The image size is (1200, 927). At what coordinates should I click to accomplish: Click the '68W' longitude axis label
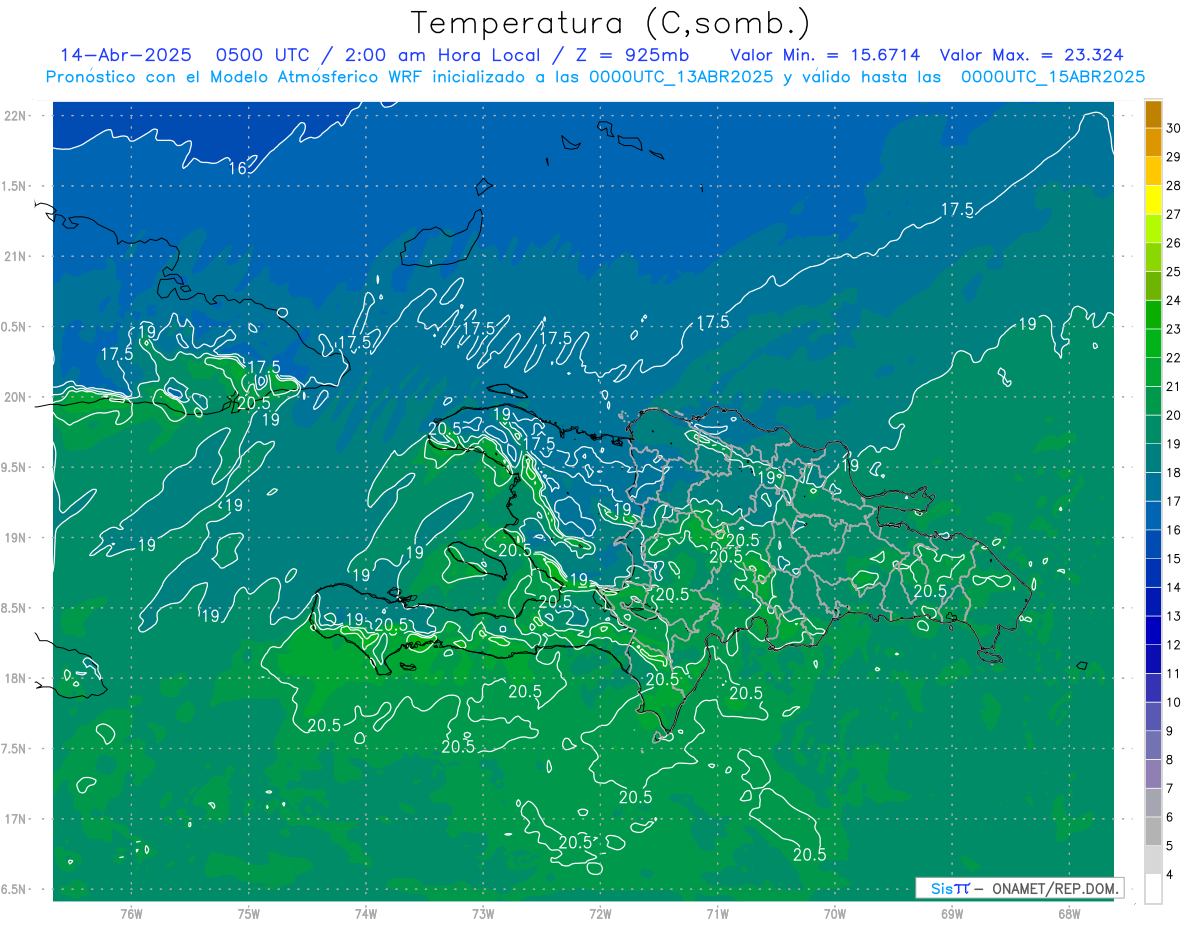[1069, 913]
